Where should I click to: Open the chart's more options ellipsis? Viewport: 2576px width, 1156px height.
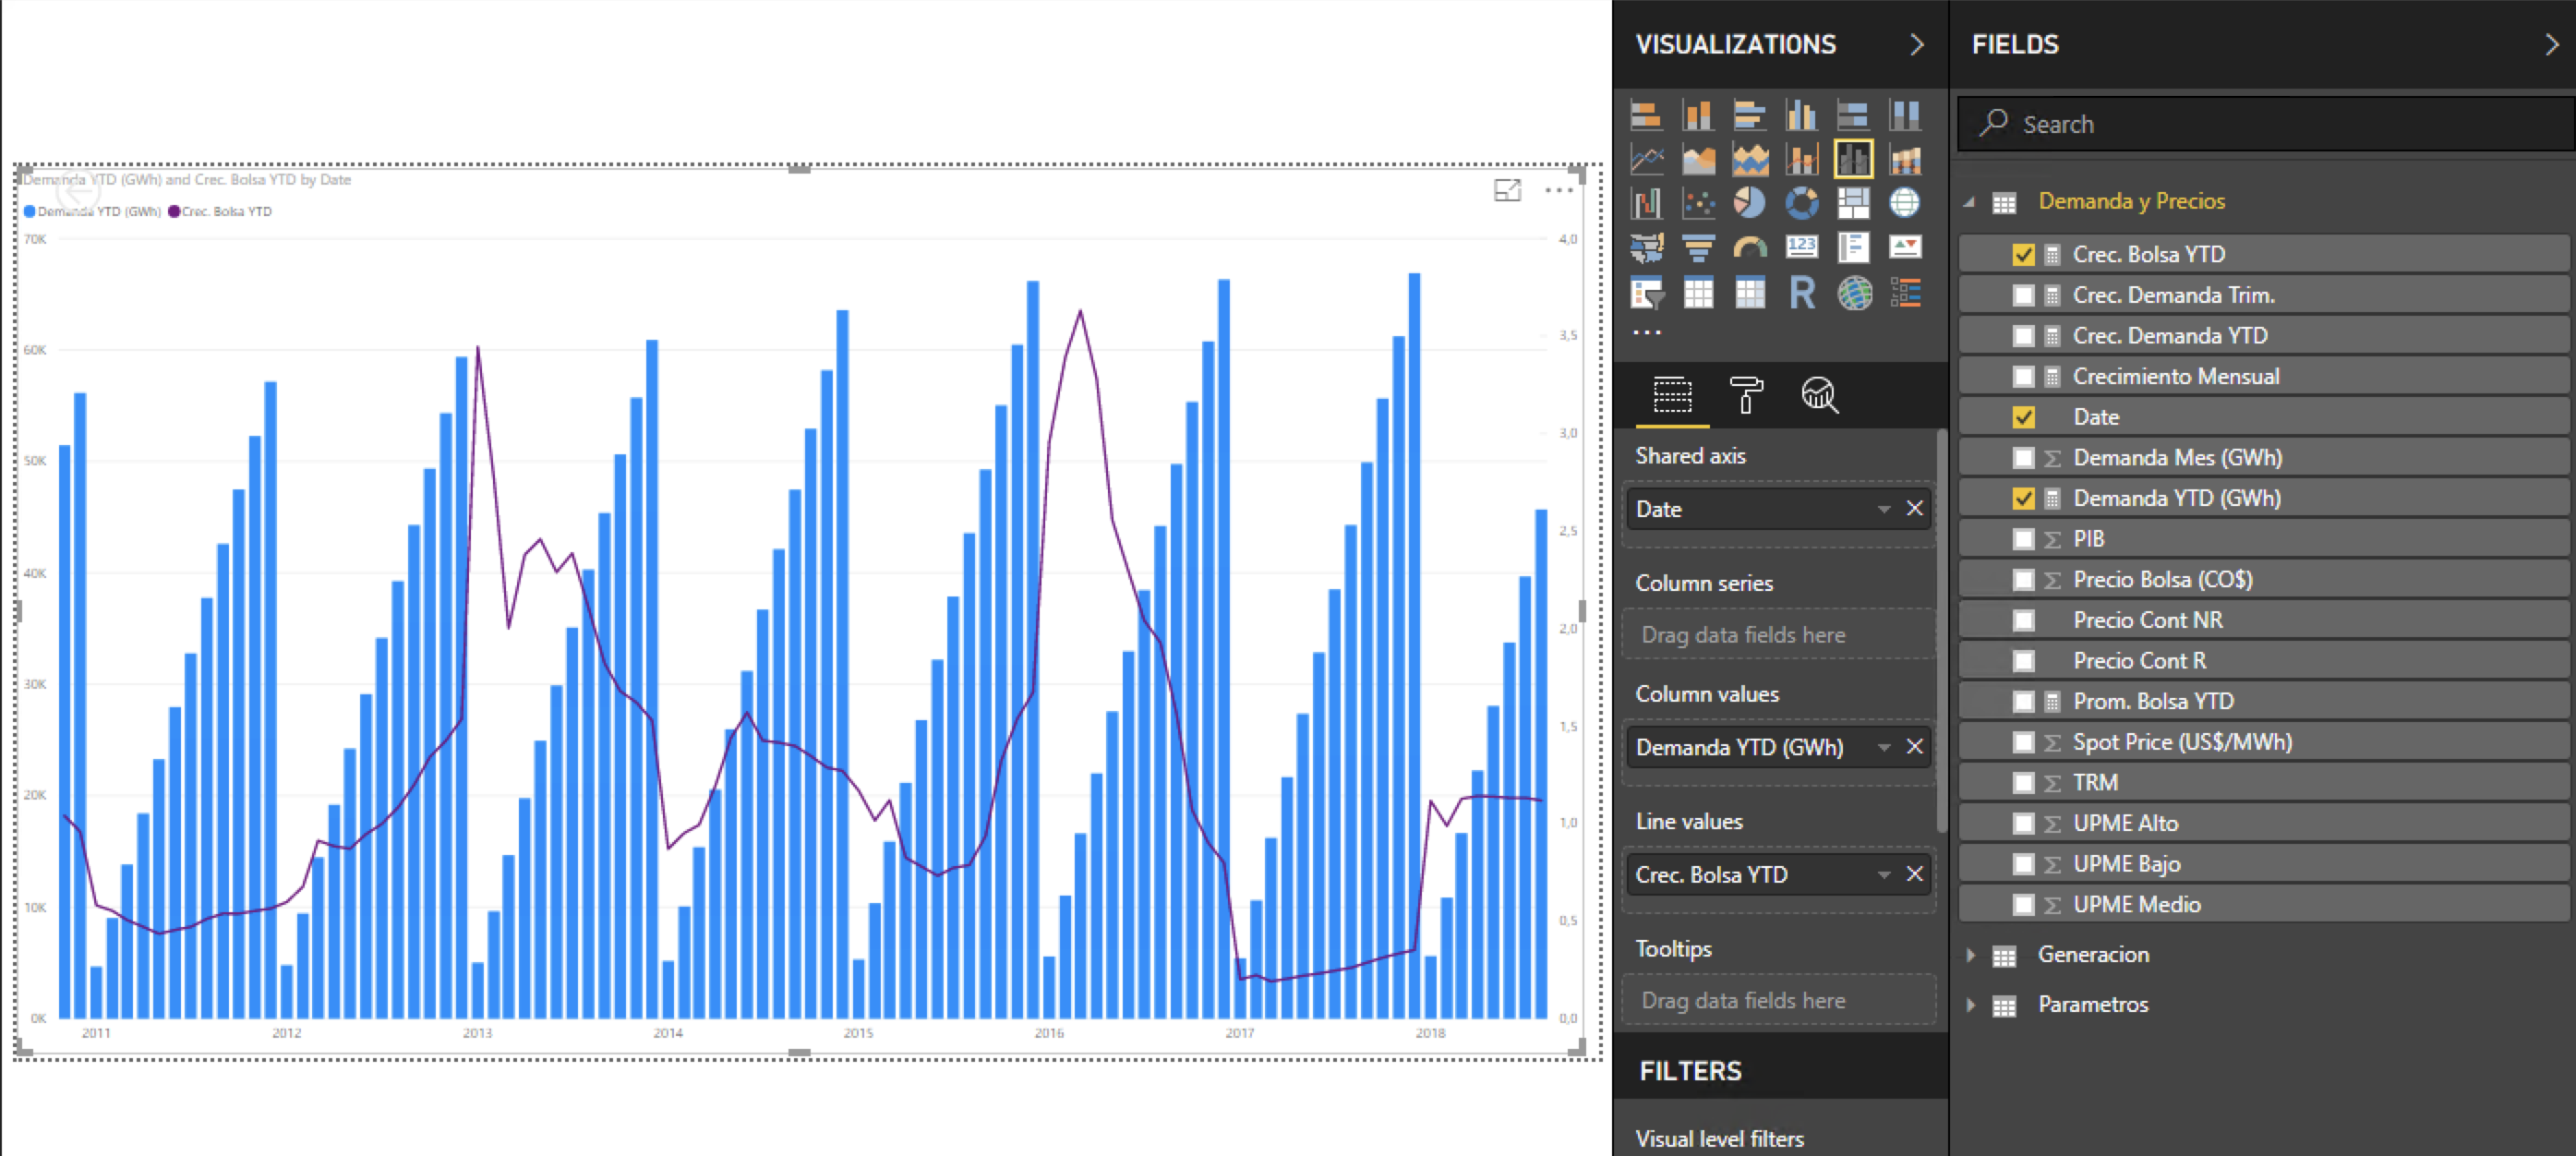(1558, 190)
